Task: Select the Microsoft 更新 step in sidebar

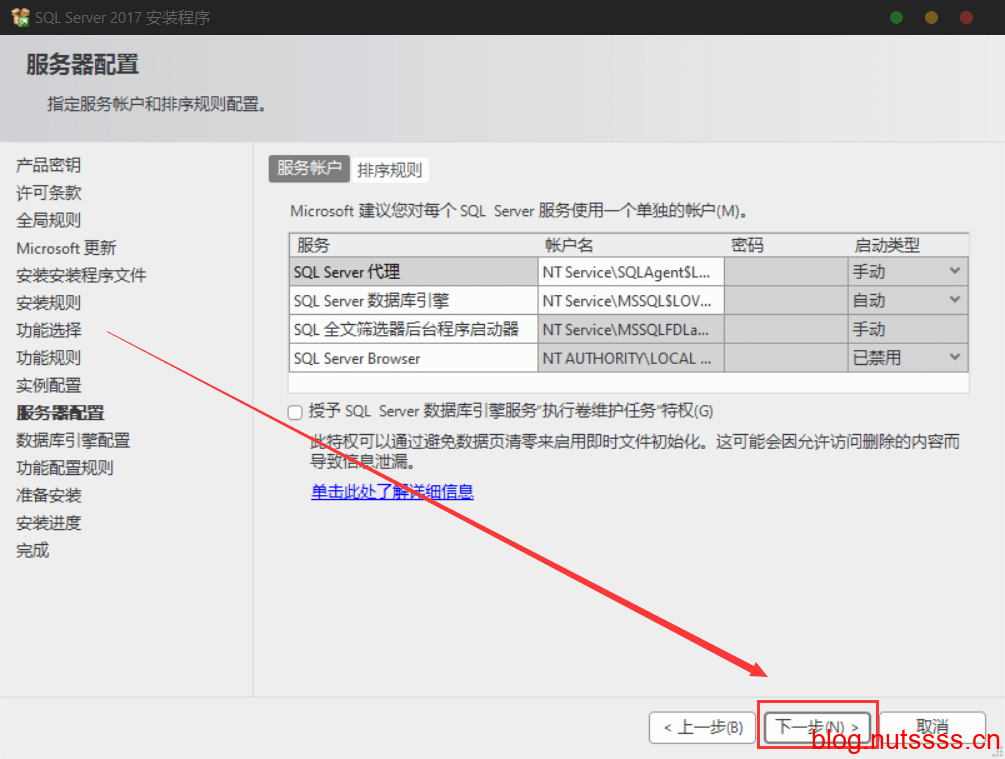Action: [x=66, y=248]
